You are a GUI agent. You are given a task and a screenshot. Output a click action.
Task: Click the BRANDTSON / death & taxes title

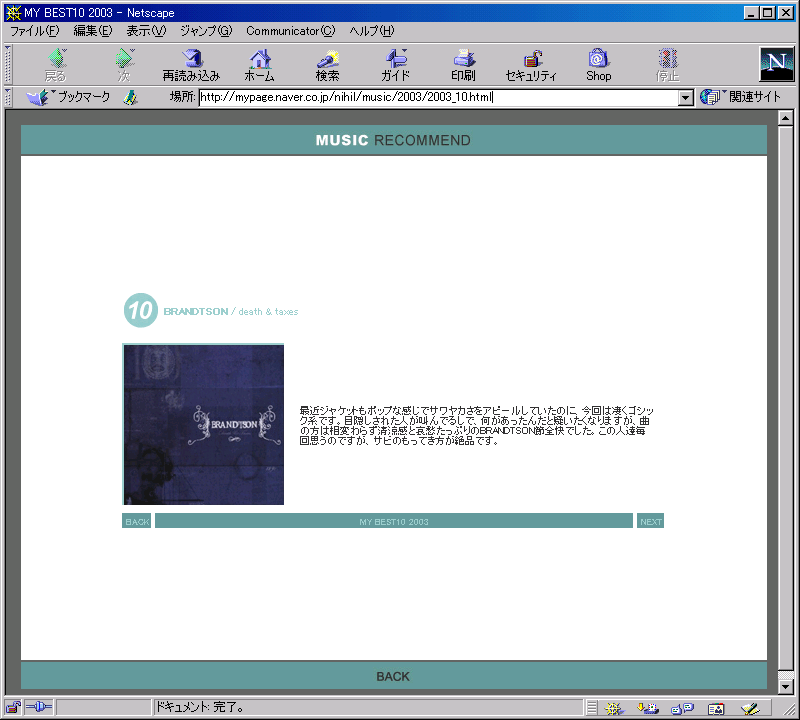pyautogui.click(x=231, y=311)
